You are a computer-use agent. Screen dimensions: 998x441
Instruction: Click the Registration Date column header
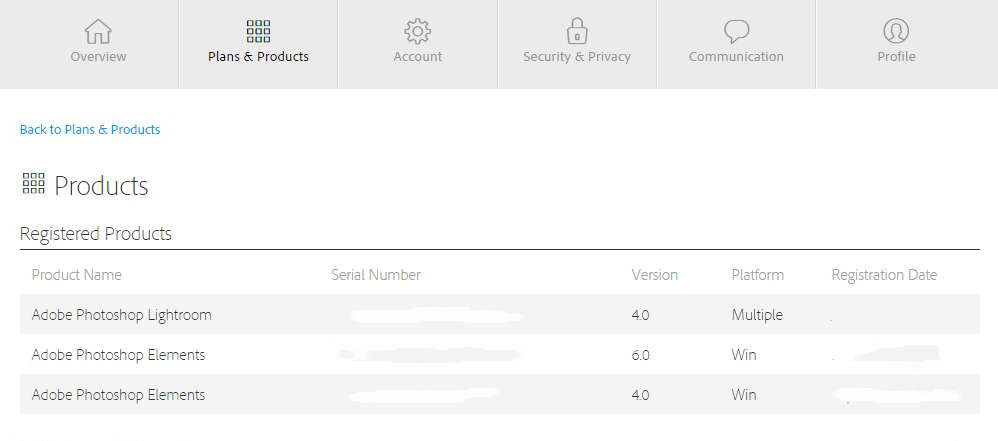884,275
